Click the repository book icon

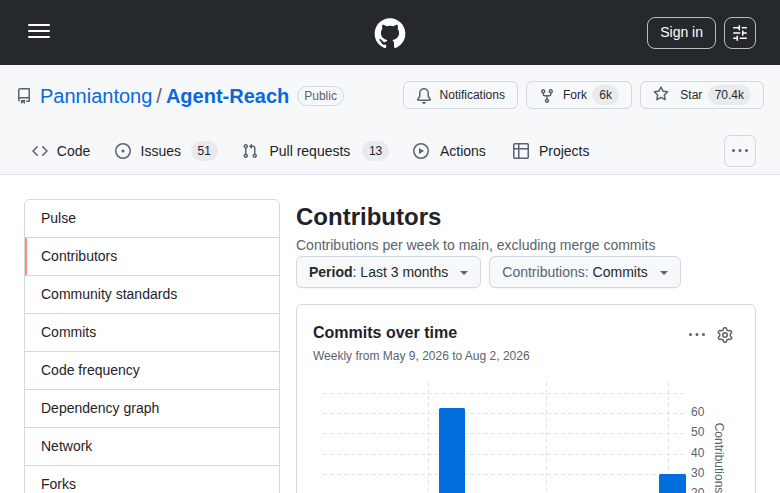pos(24,96)
